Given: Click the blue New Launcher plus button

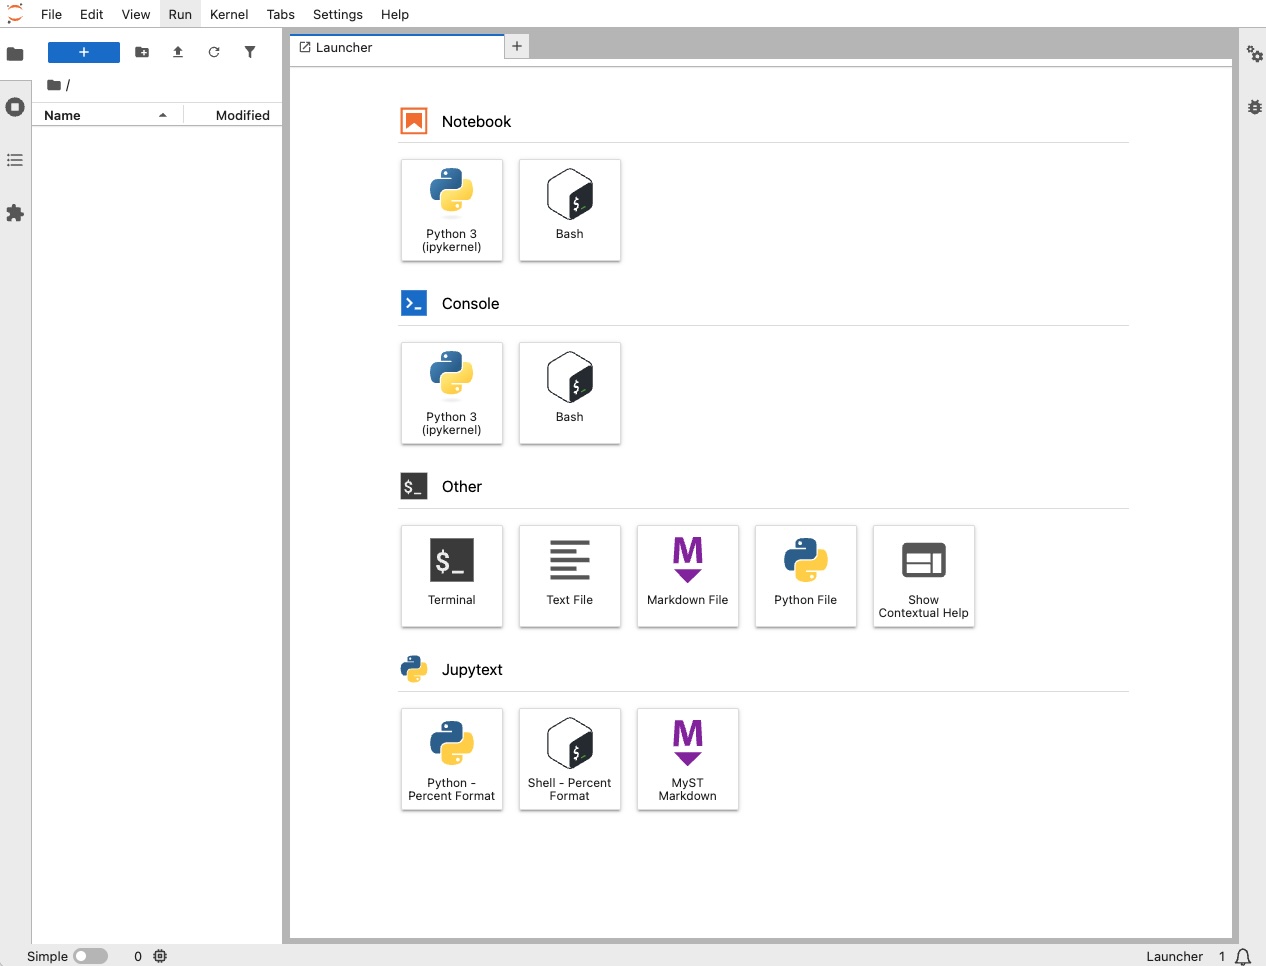Looking at the screenshot, I should point(84,52).
